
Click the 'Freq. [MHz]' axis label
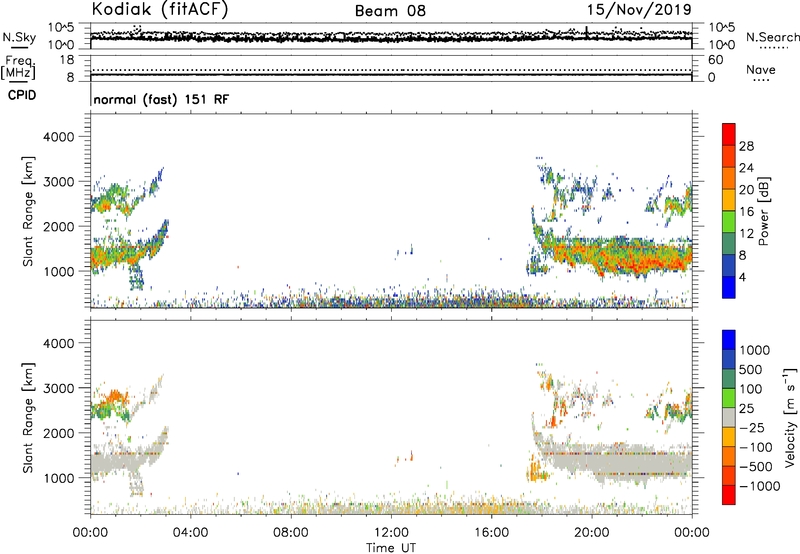(18, 67)
